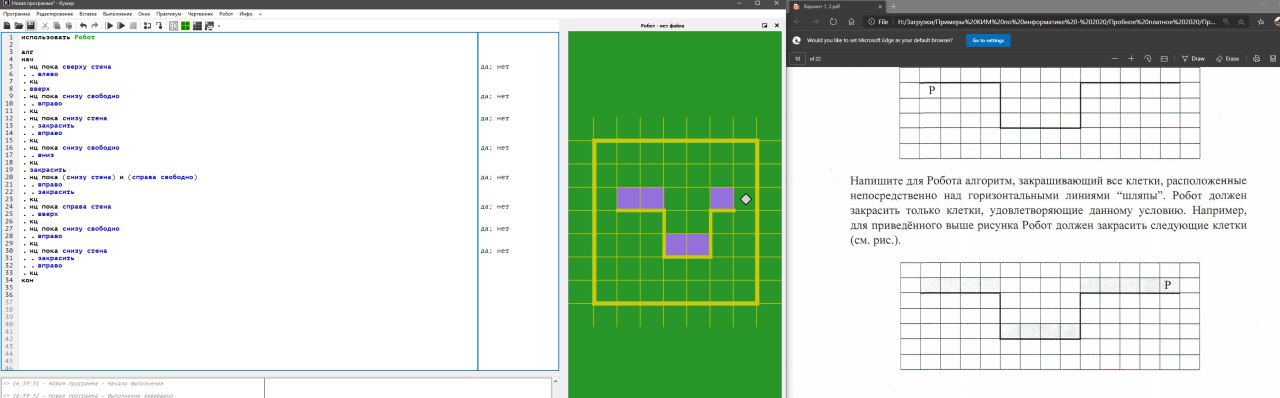This screenshot has width=1280, height=398.
Task: Open a new Edge tab with plus
Action: (893, 6)
